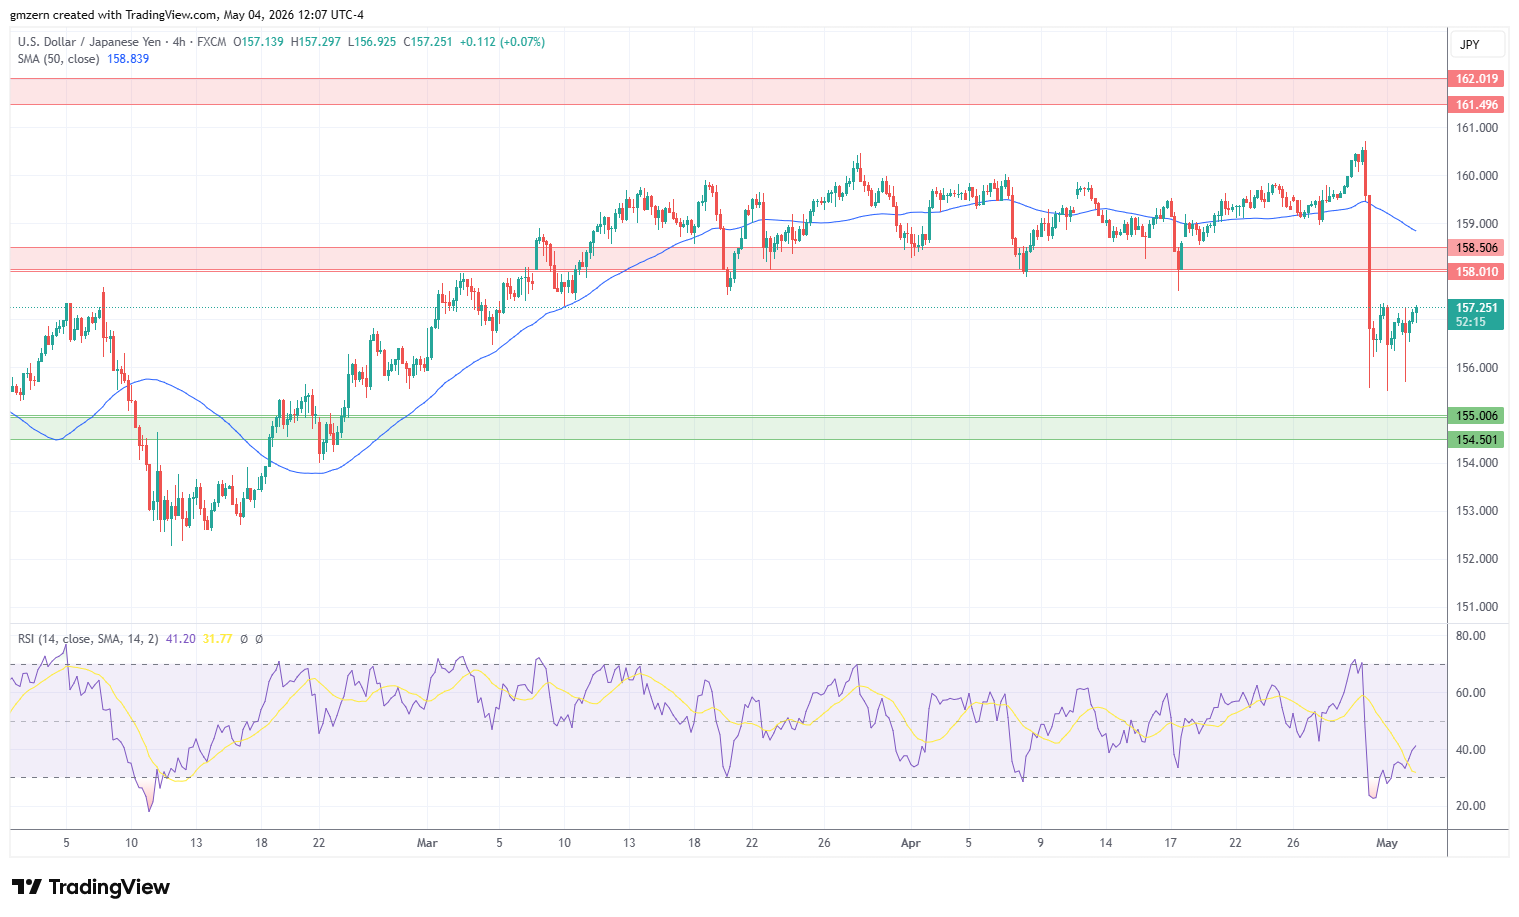Click the close price C157.251

(428, 42)
